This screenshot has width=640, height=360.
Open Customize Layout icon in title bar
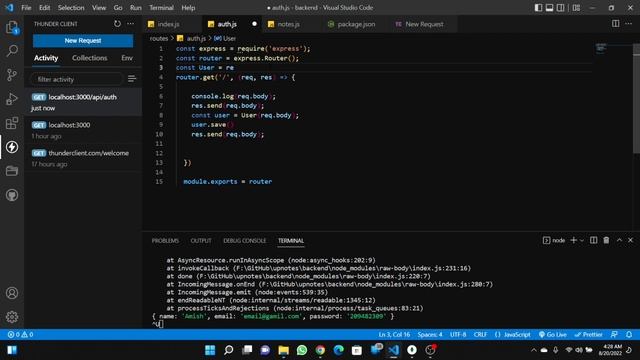pyautogui.click(x=576, y=8)
